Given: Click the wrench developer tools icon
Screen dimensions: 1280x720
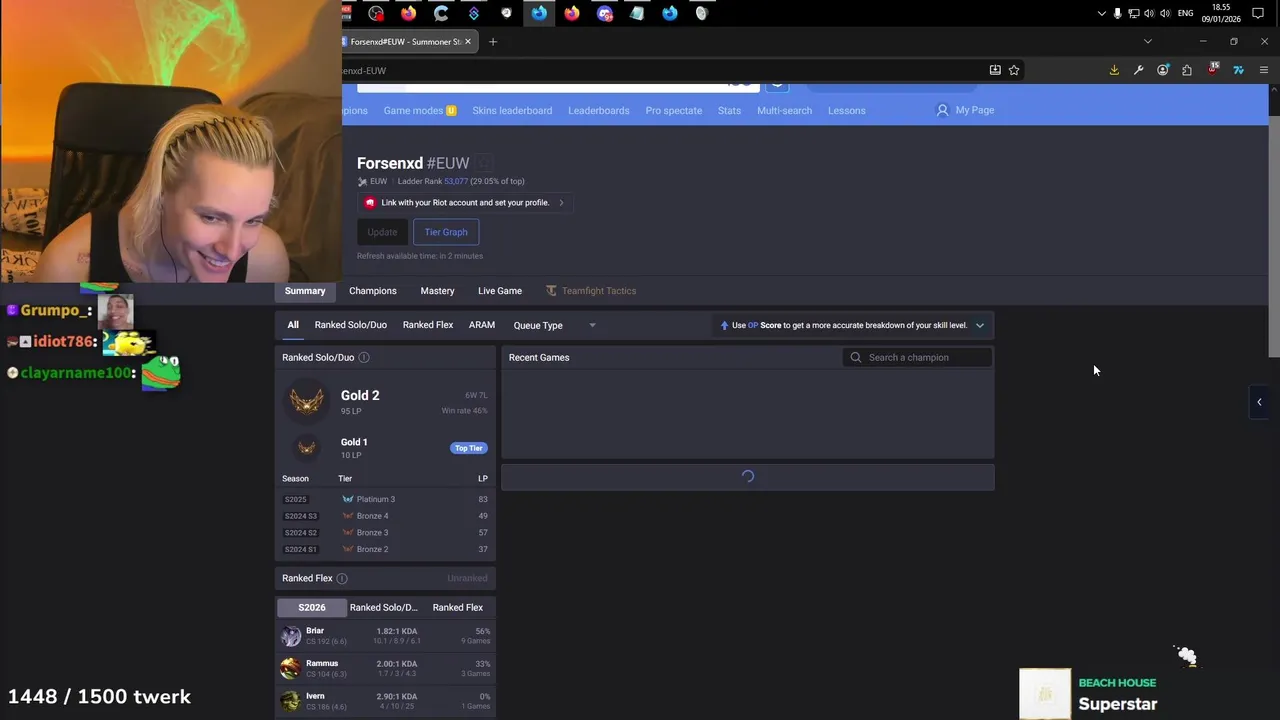Looking at the screenshot, I should tap(1138, 70).
